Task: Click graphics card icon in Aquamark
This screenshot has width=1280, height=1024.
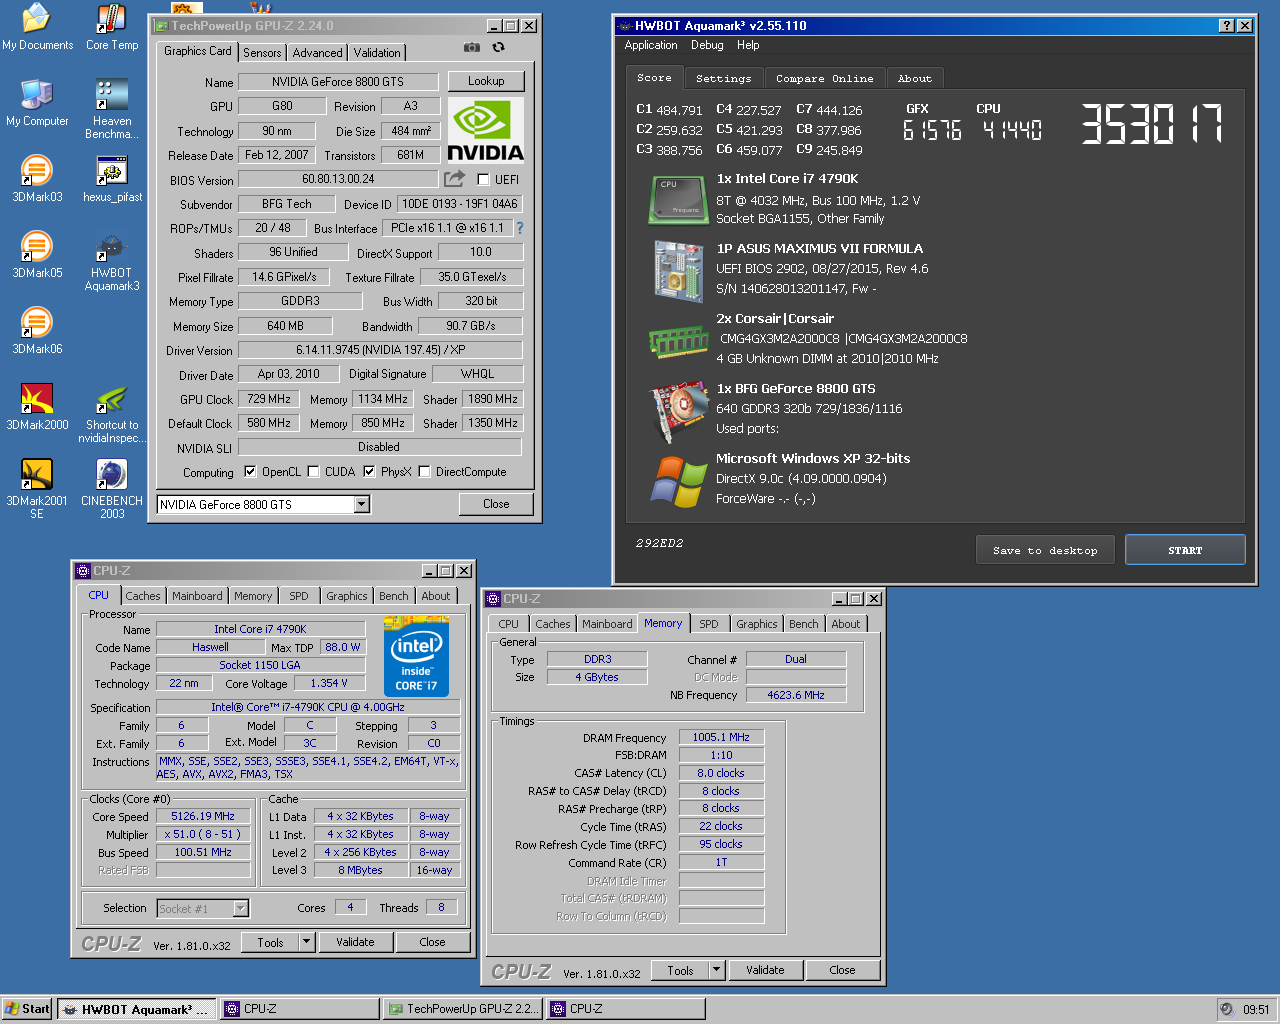Action: tap(679, 410)
